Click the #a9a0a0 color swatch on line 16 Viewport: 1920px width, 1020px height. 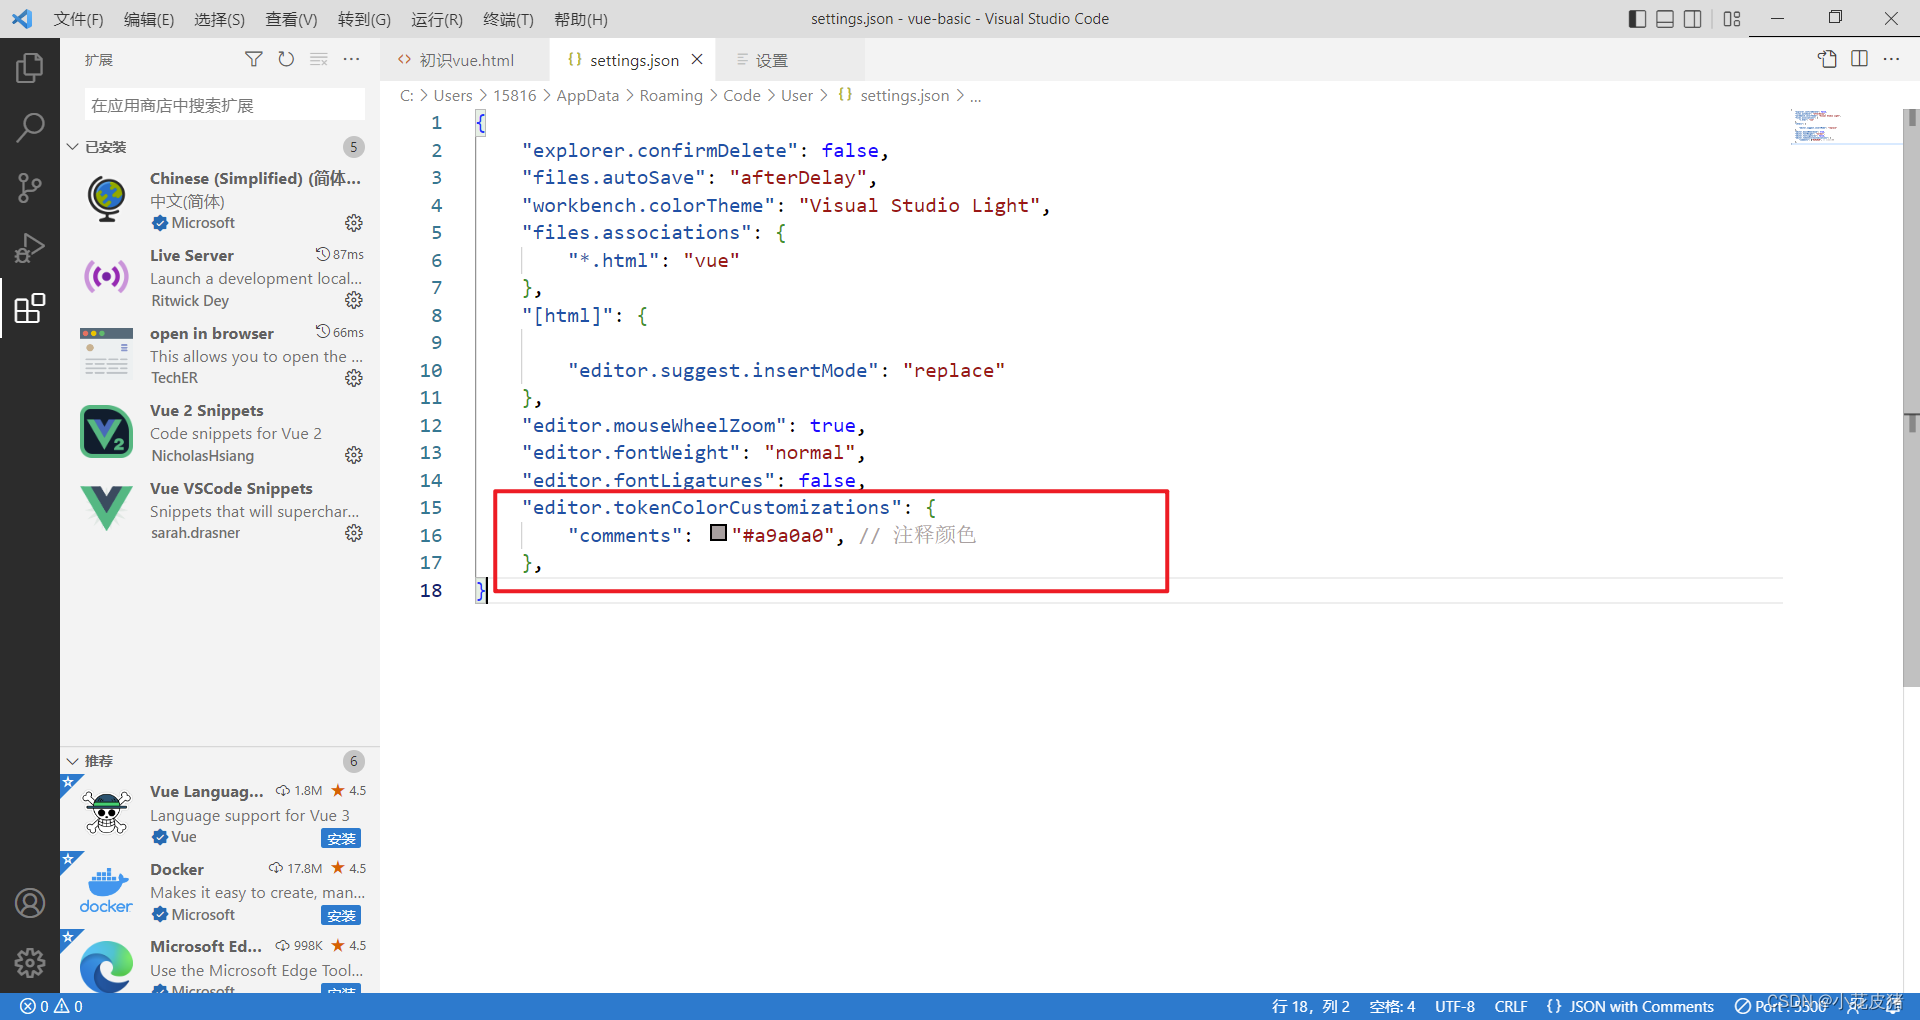pos(718,533)
